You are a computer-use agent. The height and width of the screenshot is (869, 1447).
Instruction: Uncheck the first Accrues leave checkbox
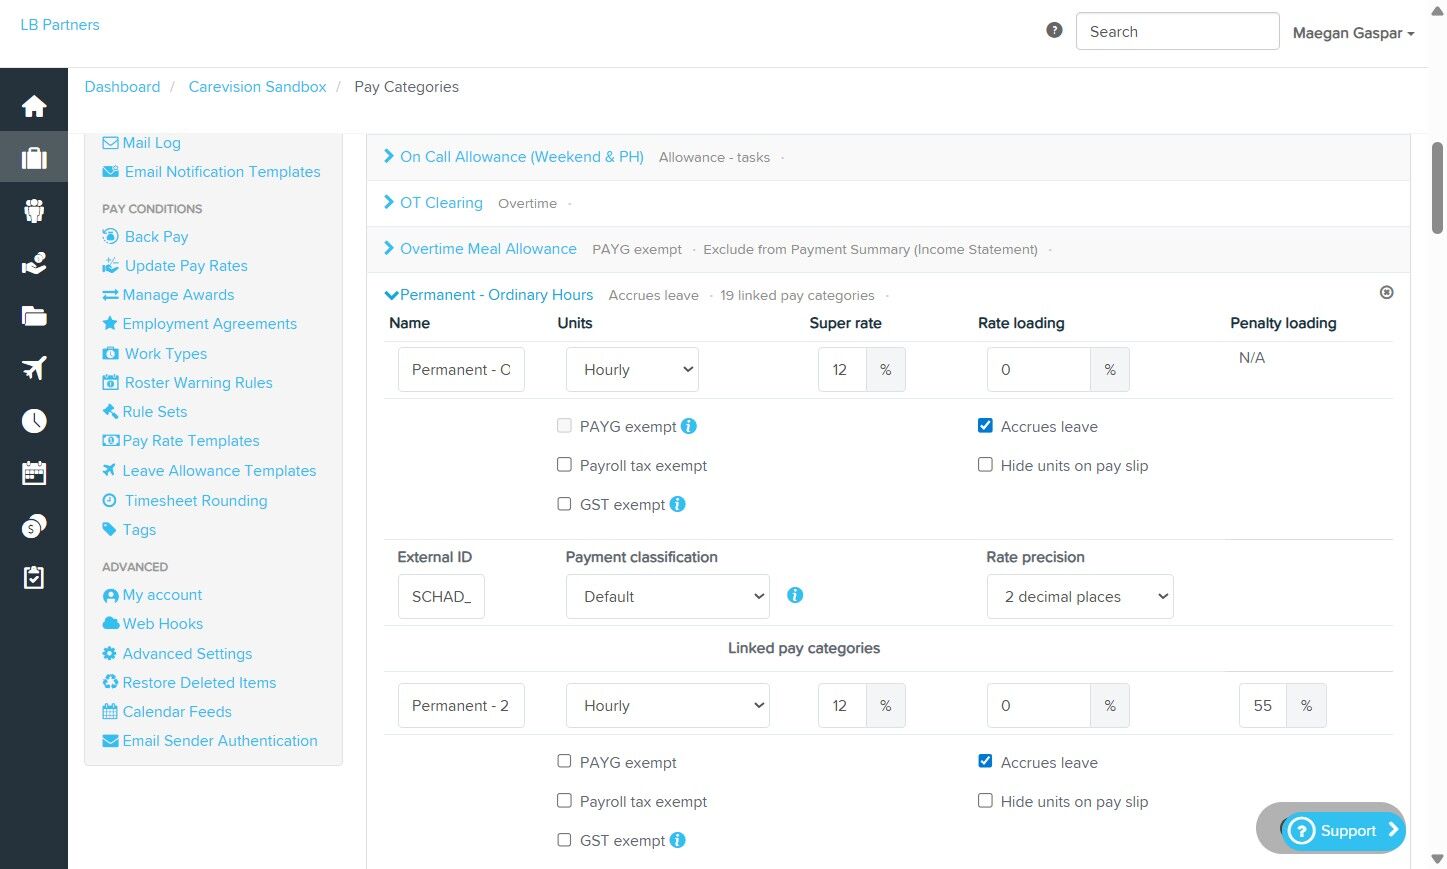985,426
